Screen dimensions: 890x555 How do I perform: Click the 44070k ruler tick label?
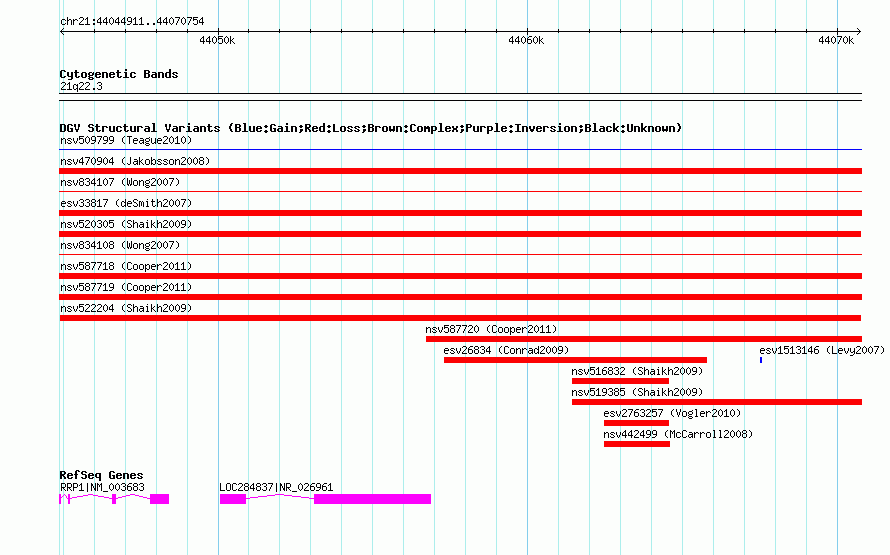click(x=836, y=40)
